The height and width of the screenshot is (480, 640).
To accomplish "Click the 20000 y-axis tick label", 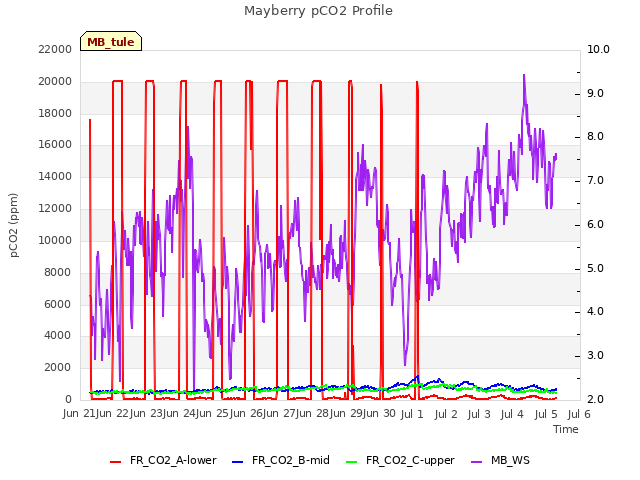I will [55, 81].
